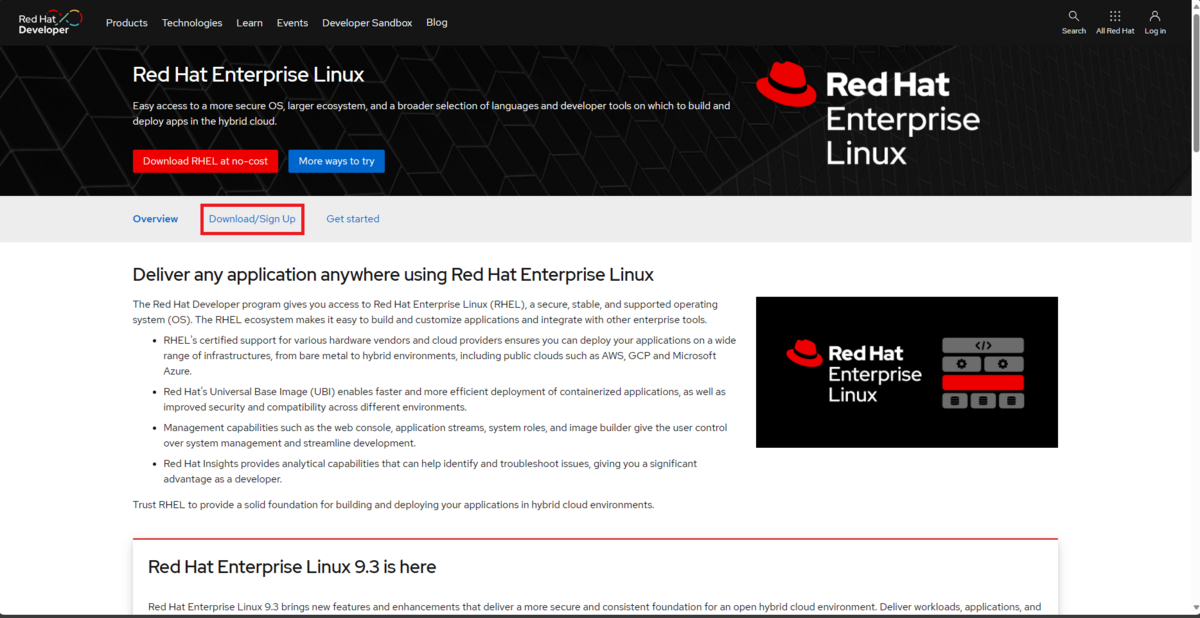Image resolution: width=1200 pixels, height=618 pixels.
Task: Click the Red Hat Enterprise Linux banner logo
Action: point(868,113)
